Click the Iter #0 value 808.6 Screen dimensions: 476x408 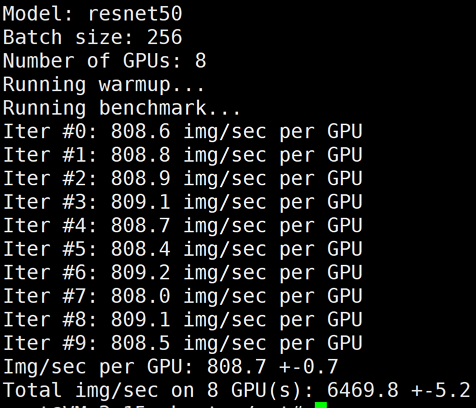coord(140,131)
